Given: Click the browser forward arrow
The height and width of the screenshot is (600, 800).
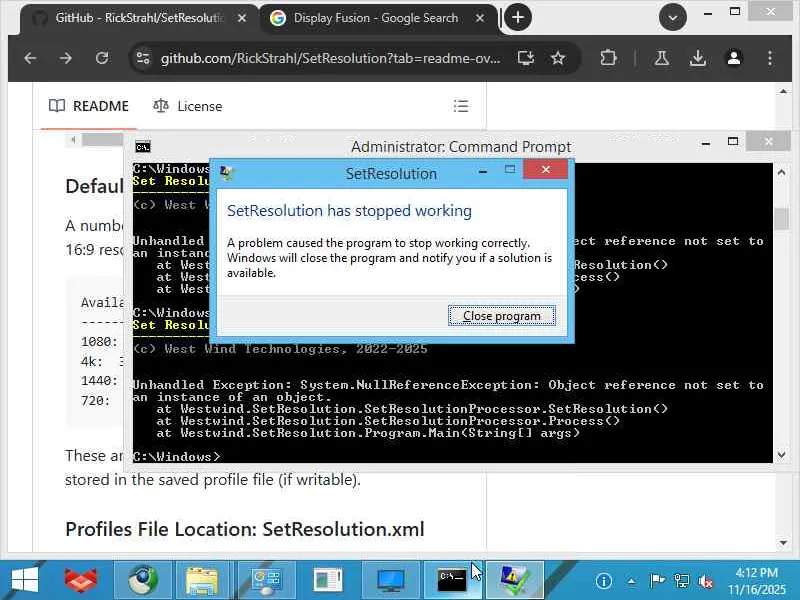Looking at the screenshot, I should [x=65, y=58].
